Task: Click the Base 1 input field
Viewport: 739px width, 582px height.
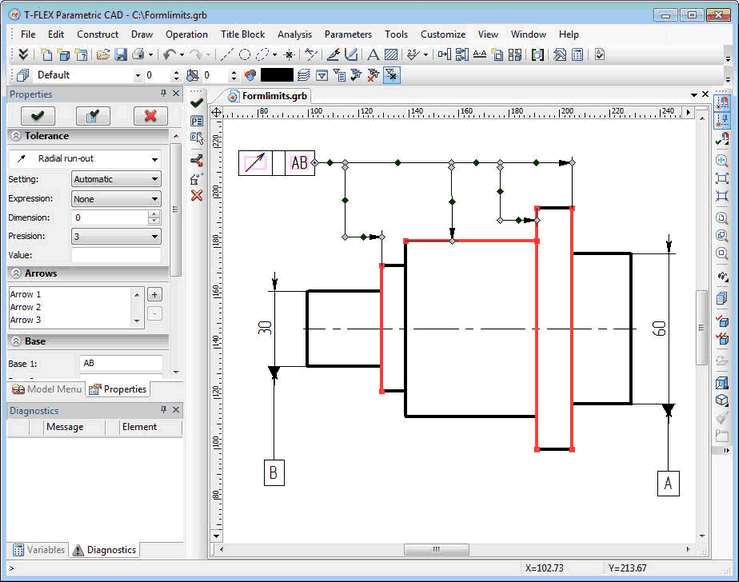Action: pos(120,363)
